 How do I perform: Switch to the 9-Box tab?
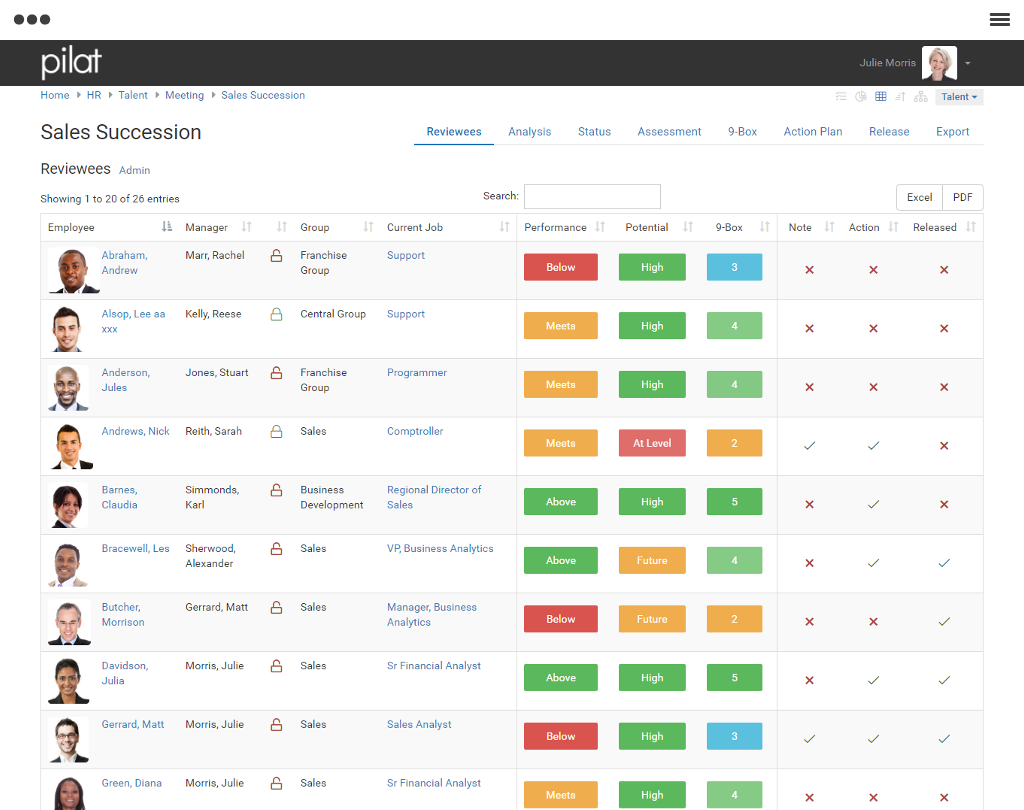tap(742, 131)
